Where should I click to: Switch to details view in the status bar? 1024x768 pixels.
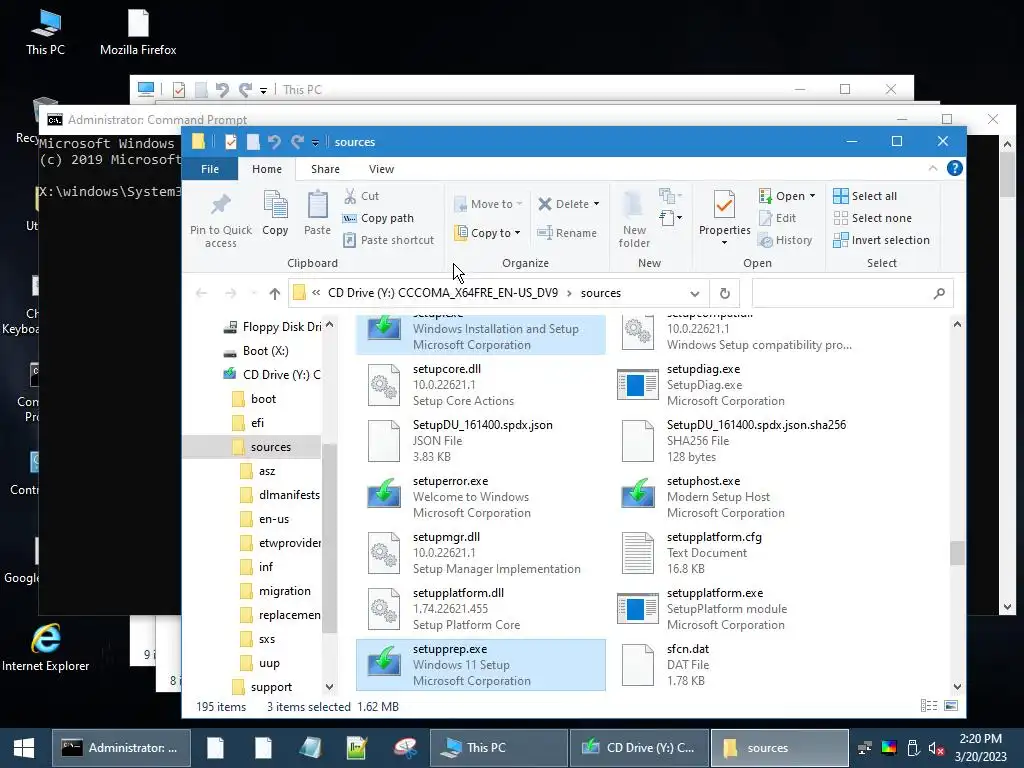click(x=929, y=706)
